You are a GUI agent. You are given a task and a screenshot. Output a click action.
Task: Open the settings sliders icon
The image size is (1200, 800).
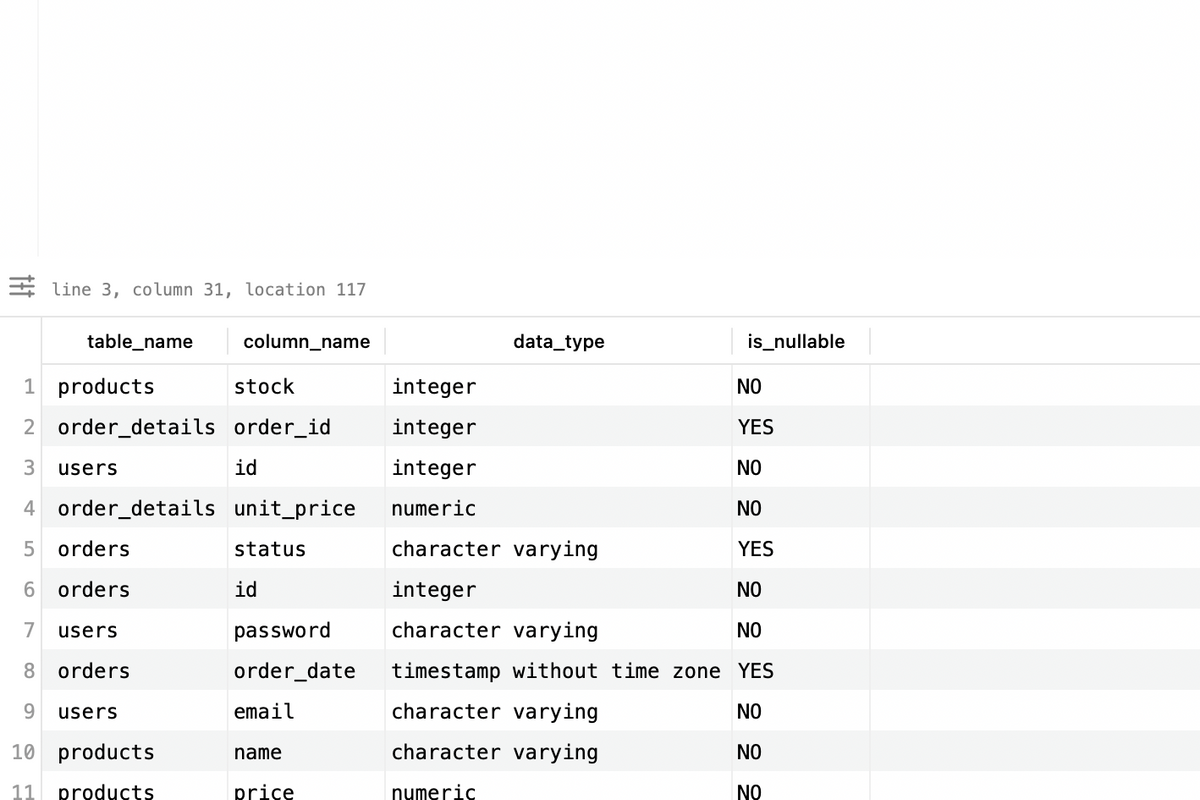coord(22,287)
